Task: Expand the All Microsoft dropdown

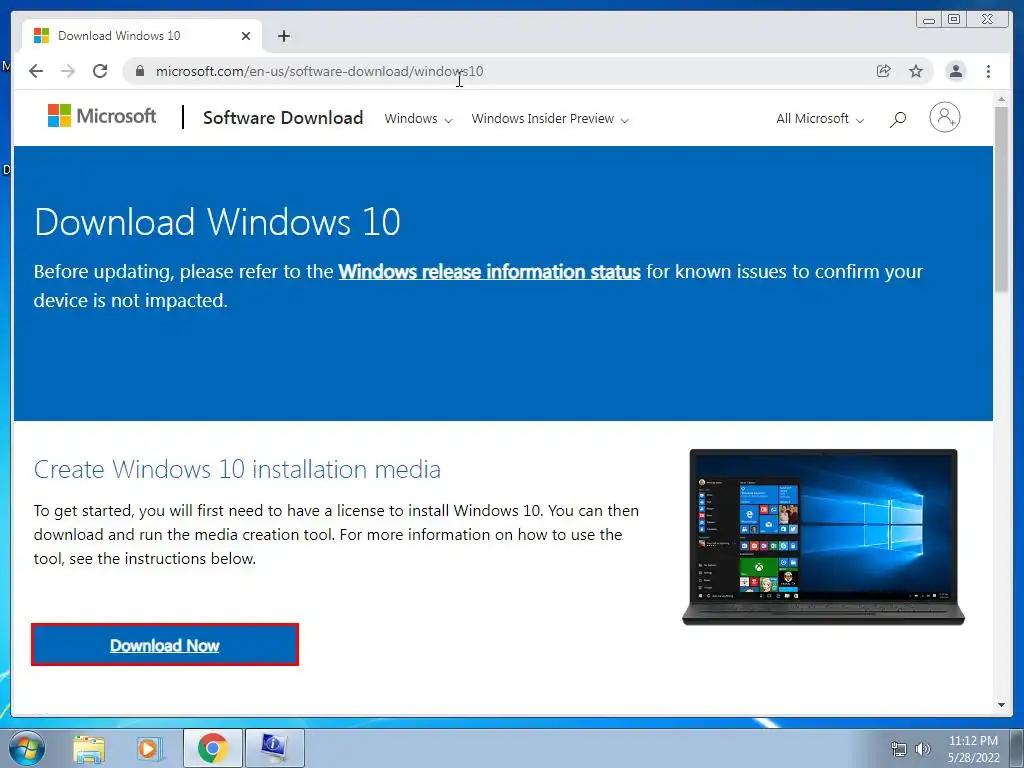Action: tap(820, 119)
